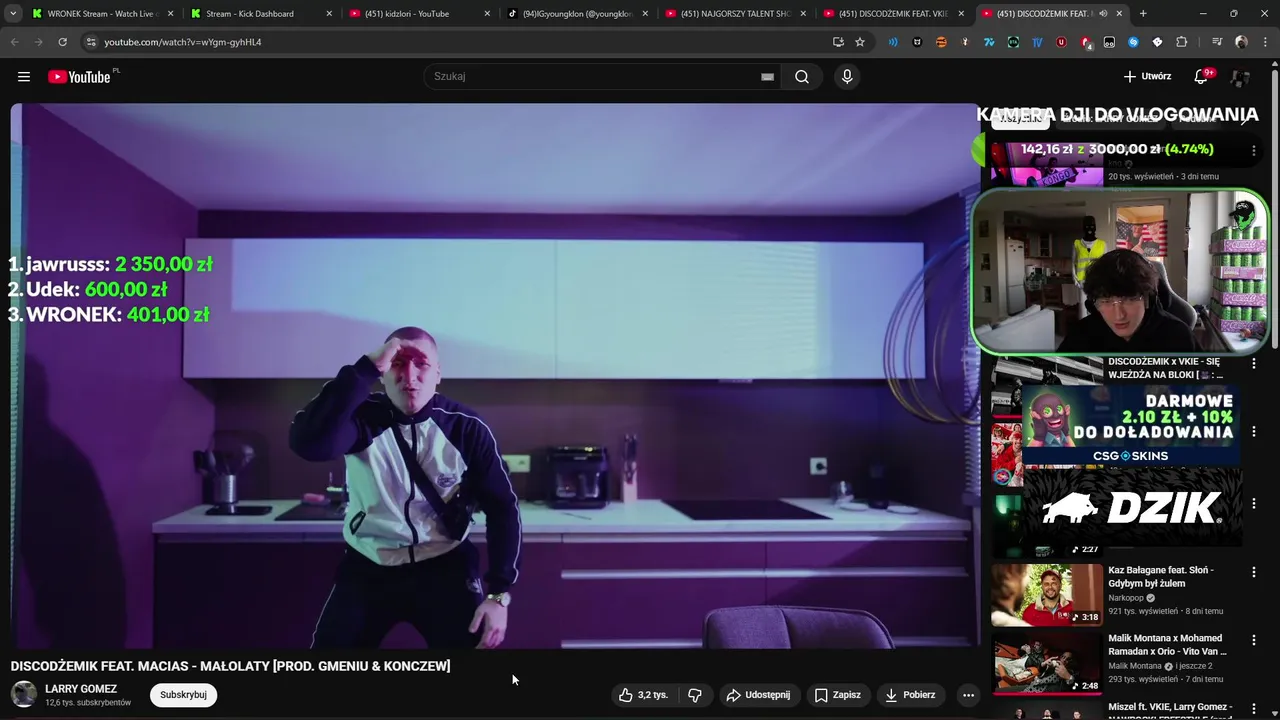Open Kaz Bałagane feat. Słoń thumbnail
The height and width of the screenshot is (720, 1280).
1047,594
